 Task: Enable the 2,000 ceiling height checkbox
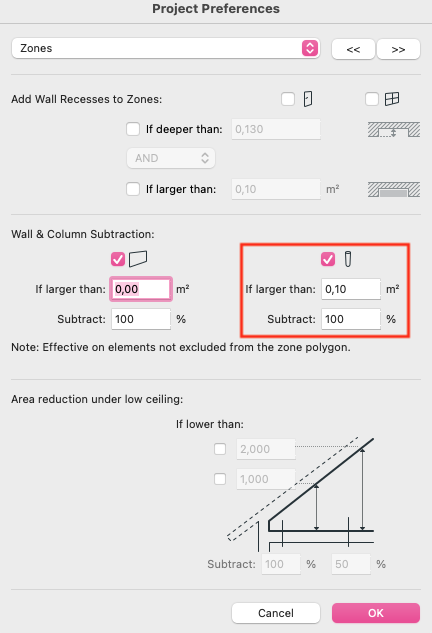coord(220,449)
